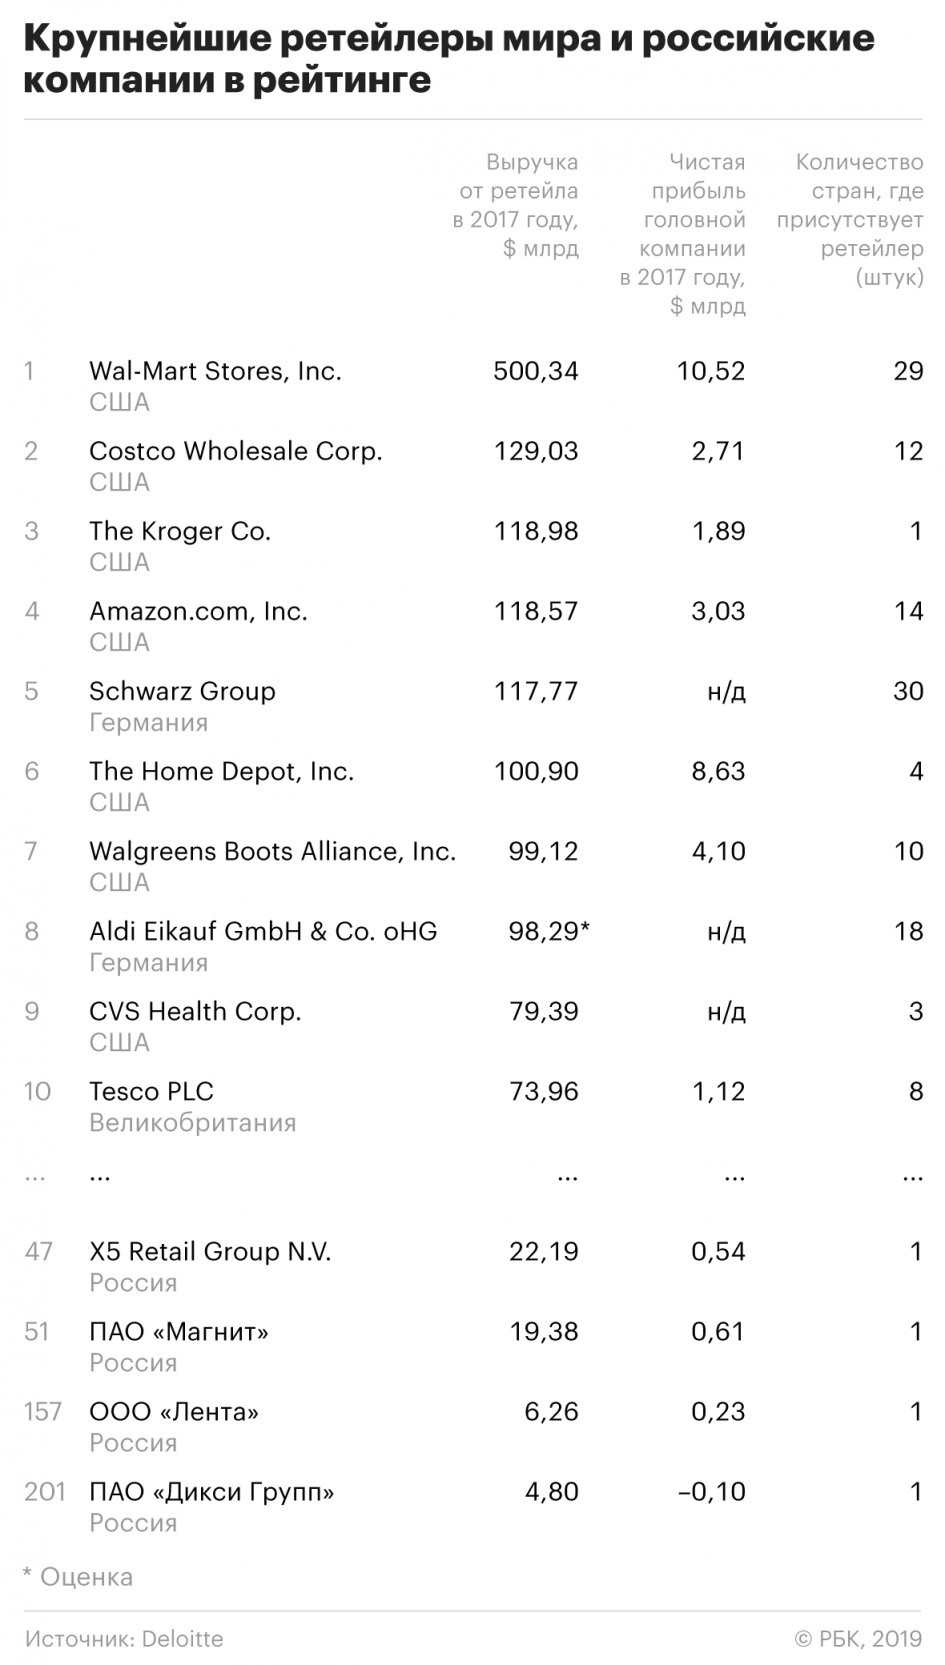
Task: Select the Wal-Mart Stores, Inc. row name
Action: [x=215, y=371]
